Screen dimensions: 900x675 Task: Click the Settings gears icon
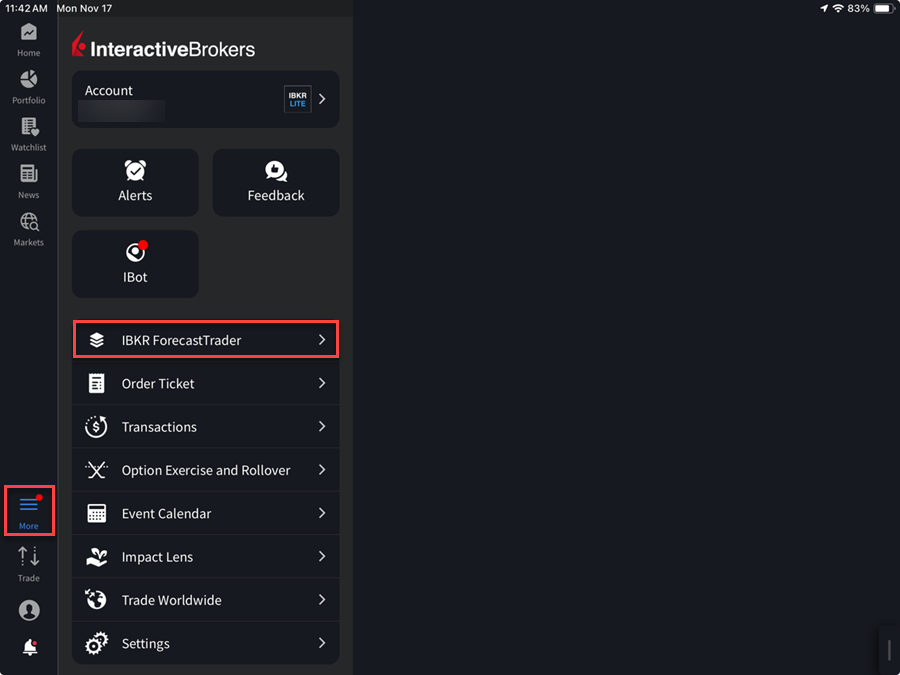pyautogui.click(x=96, y=643)
